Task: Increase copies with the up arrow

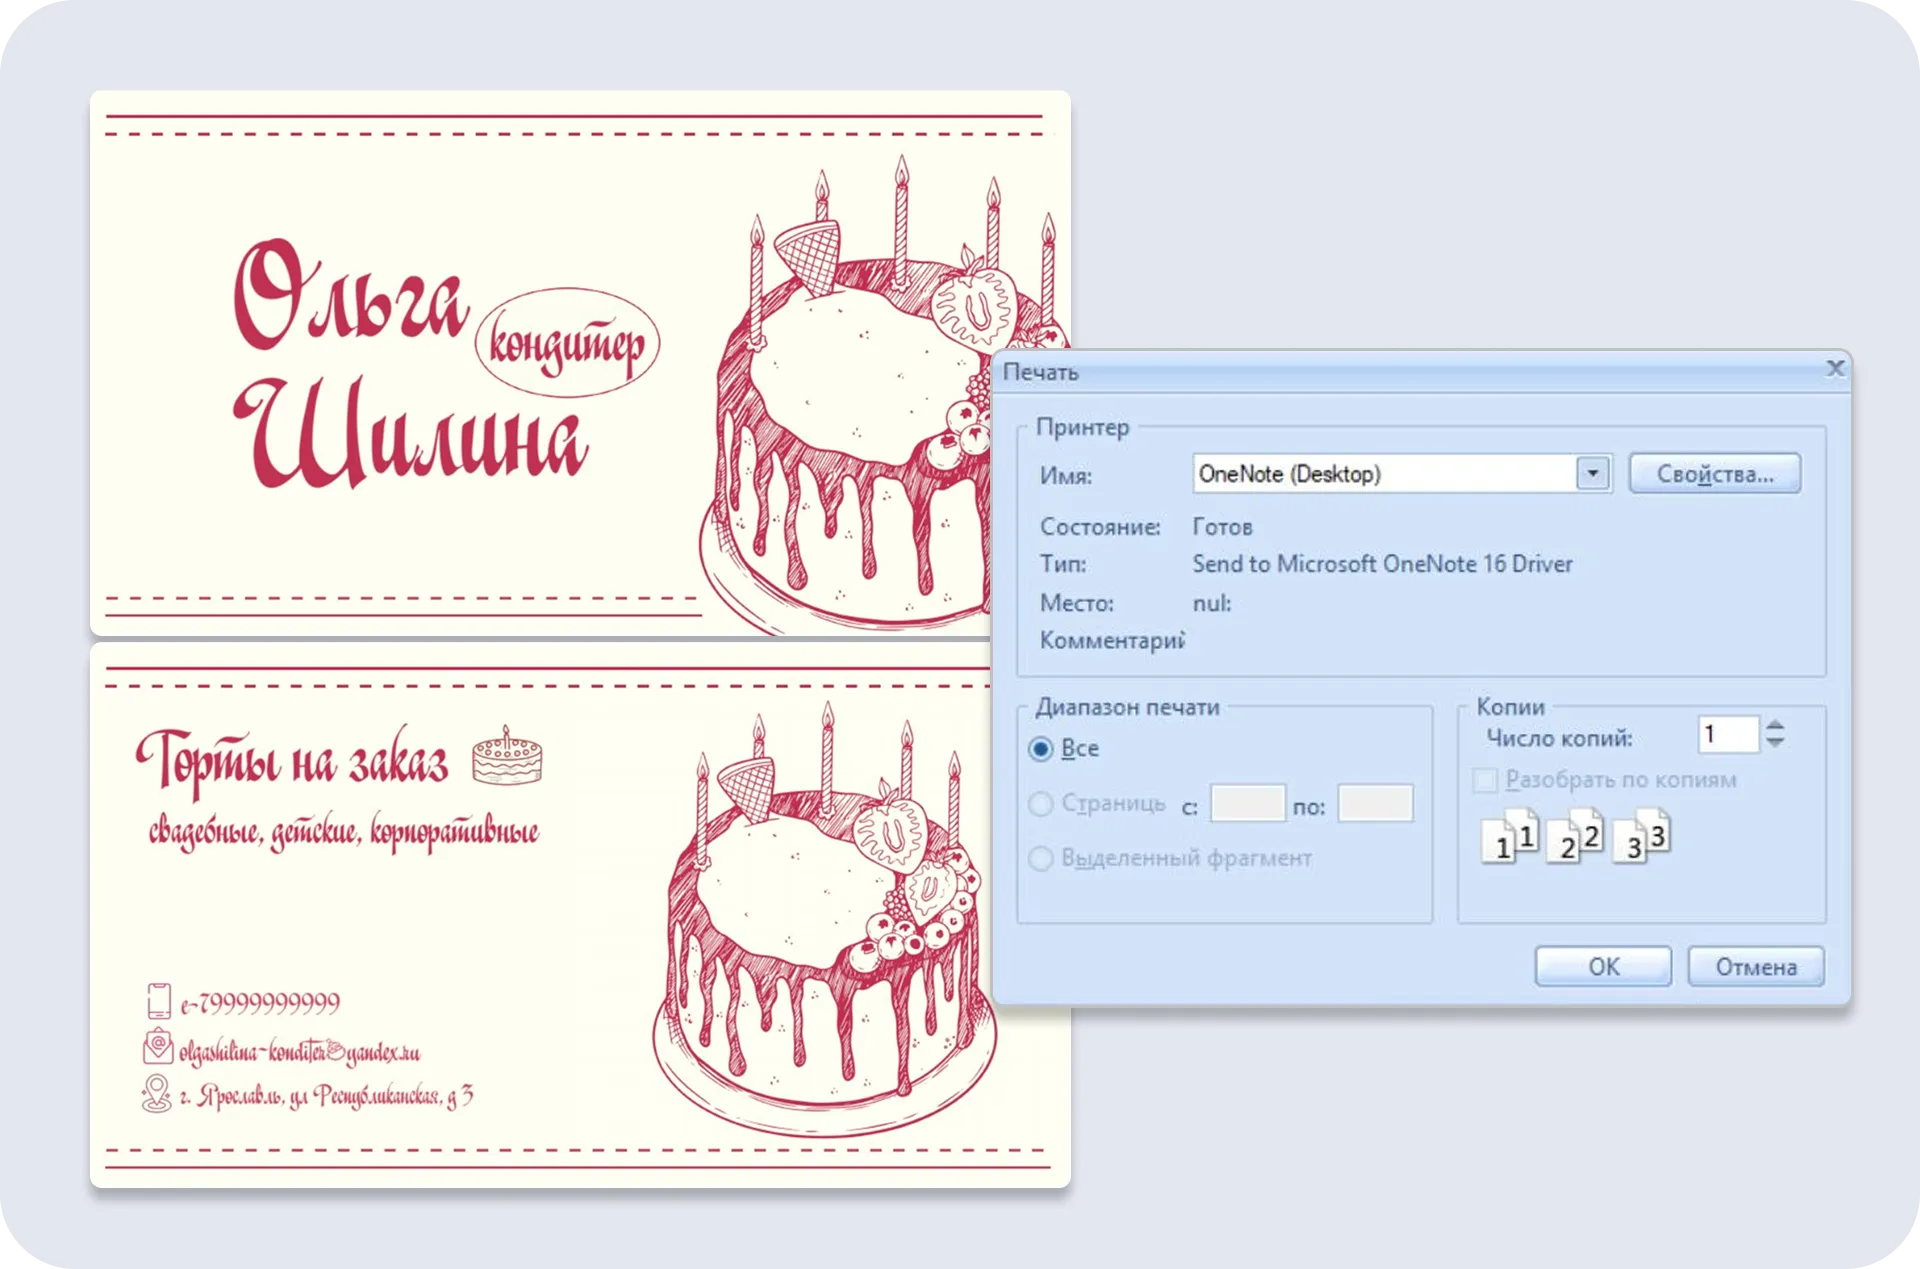Action: click(x=1775, y=726)
